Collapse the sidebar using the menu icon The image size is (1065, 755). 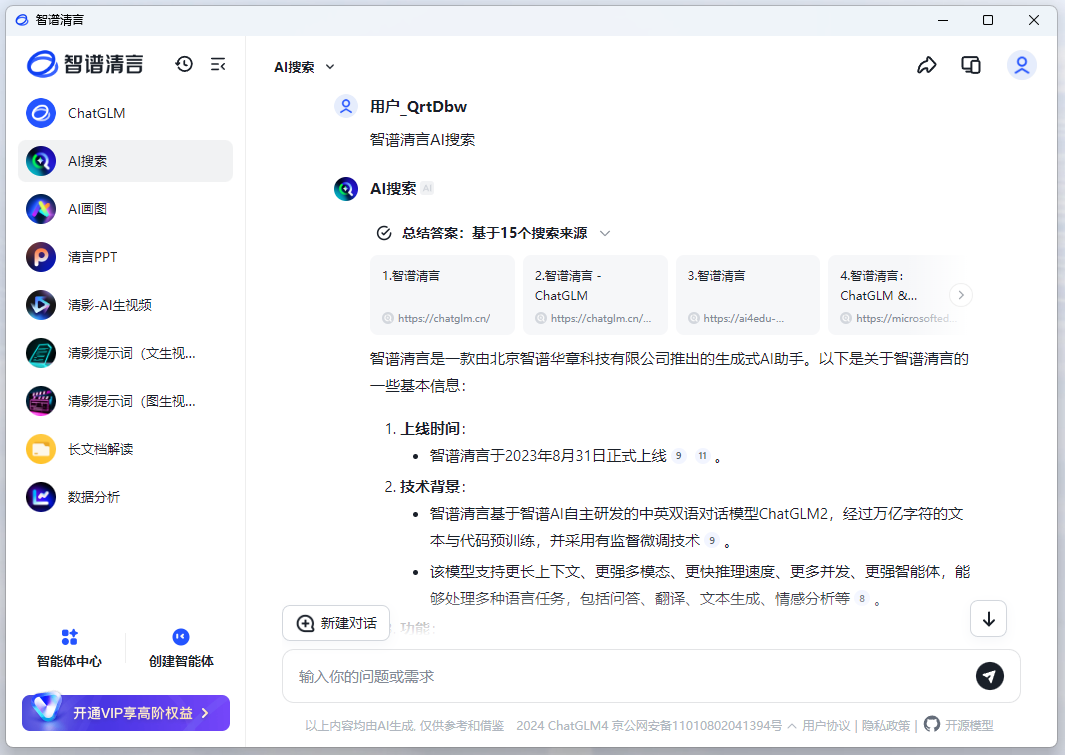point(218,65)
